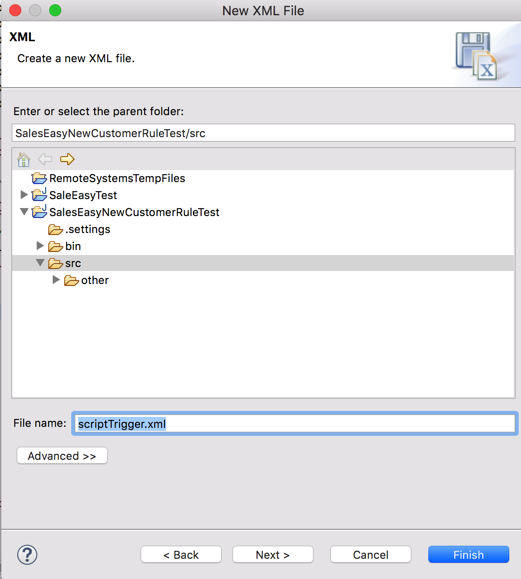The height and width of the screenshot is (579, 521).
Task: Go to the Next > wizard page
Action: point(273,555)
